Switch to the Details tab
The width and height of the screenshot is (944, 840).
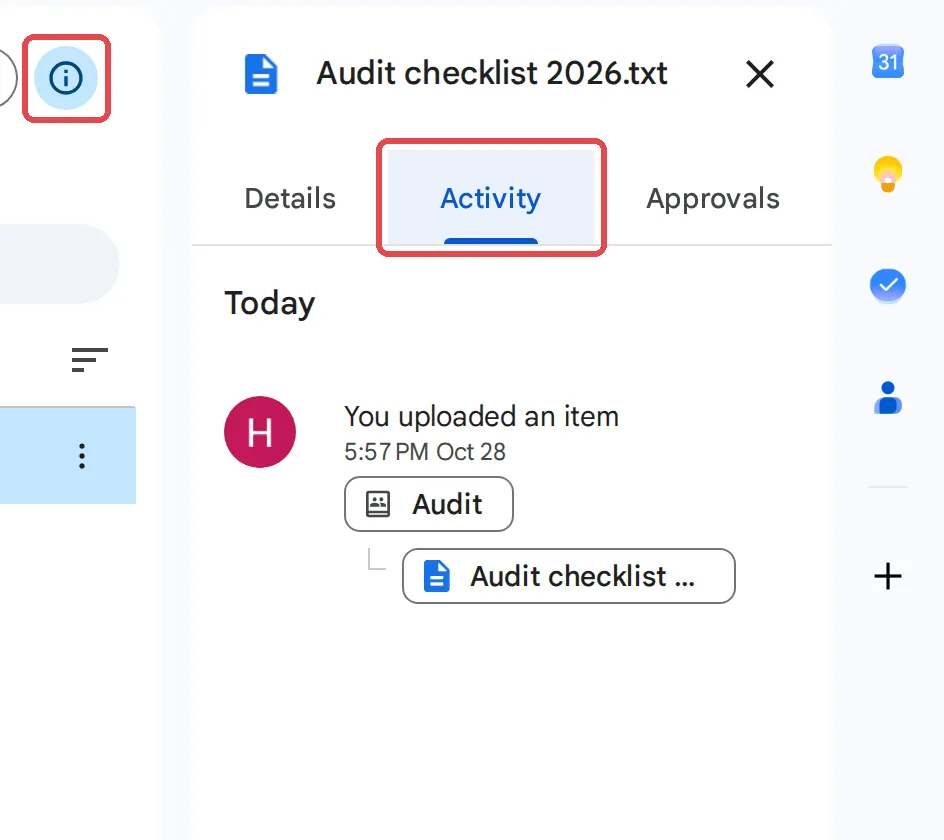pyautogui.click(x=290, y=199)
